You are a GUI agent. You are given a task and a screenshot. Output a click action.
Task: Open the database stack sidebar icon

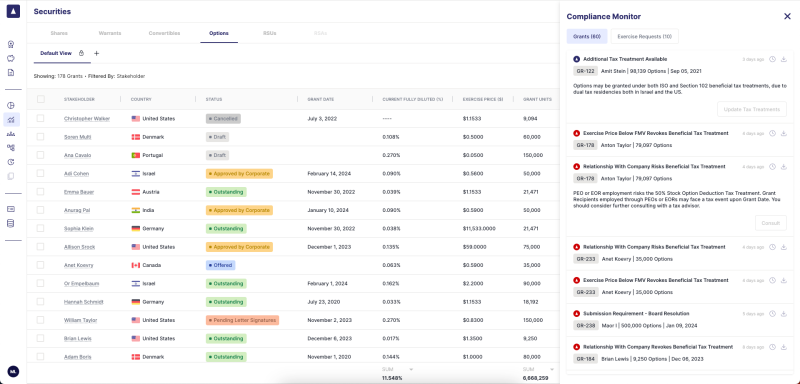tap(11, 223)
